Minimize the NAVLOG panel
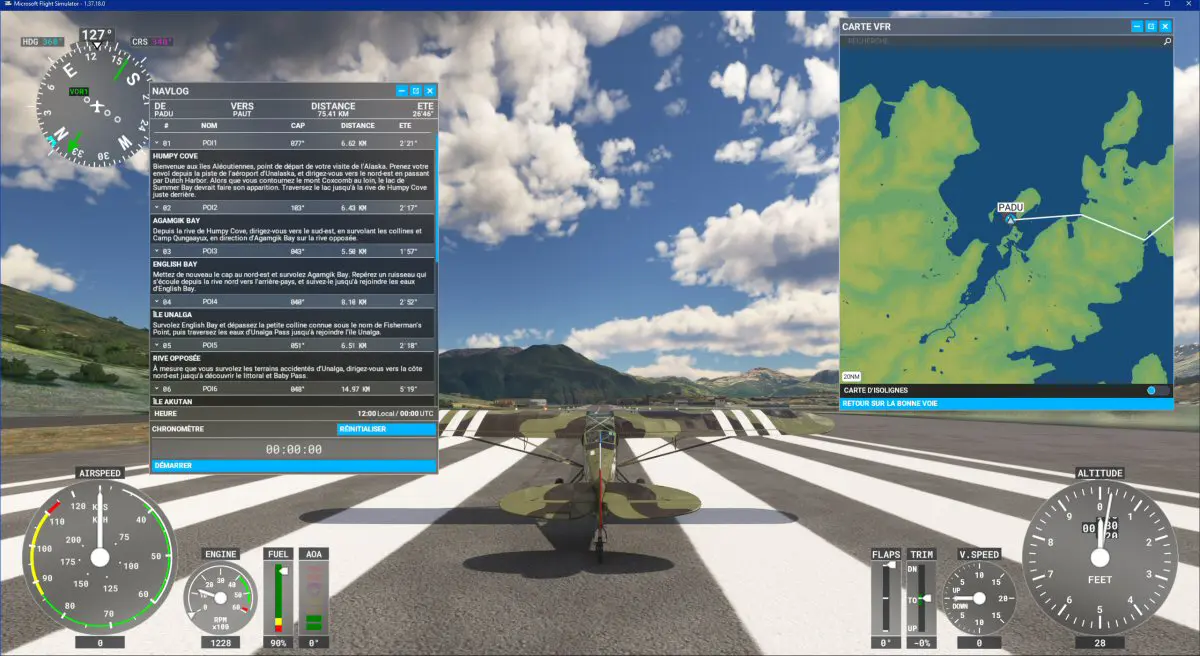 tap(402, 91)
